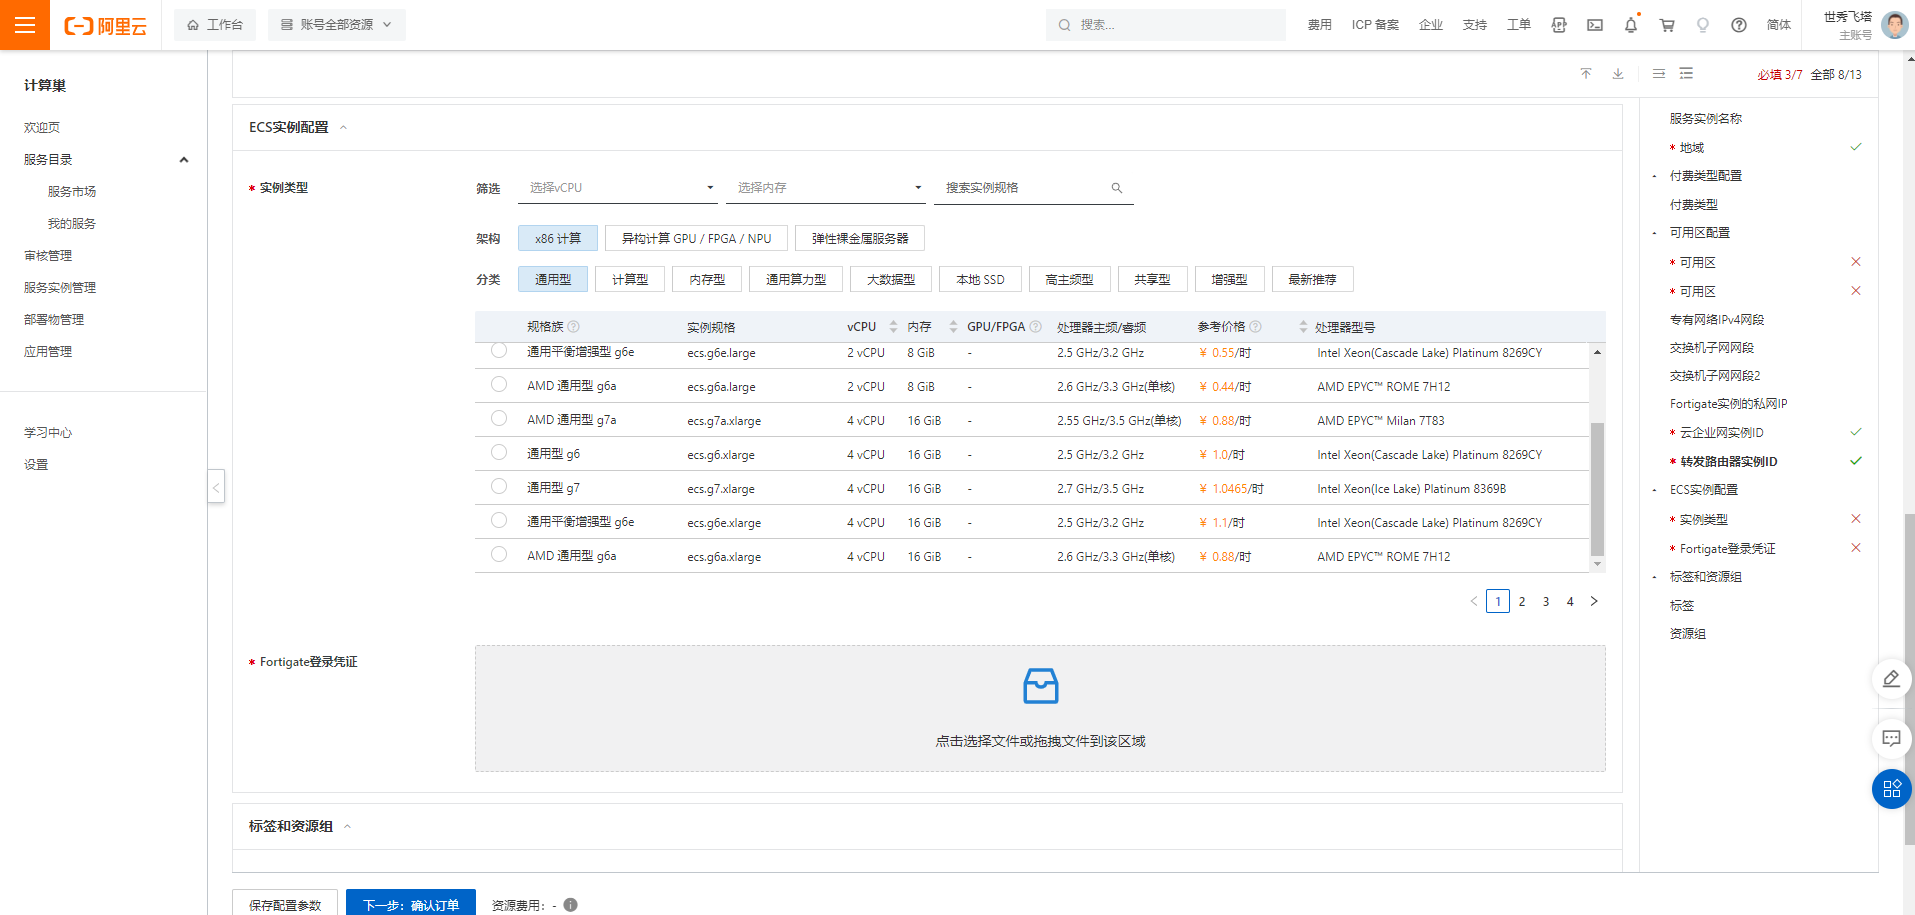
Task: Collapse the left sidebar with arrow handle
Action: click(216, 488)
